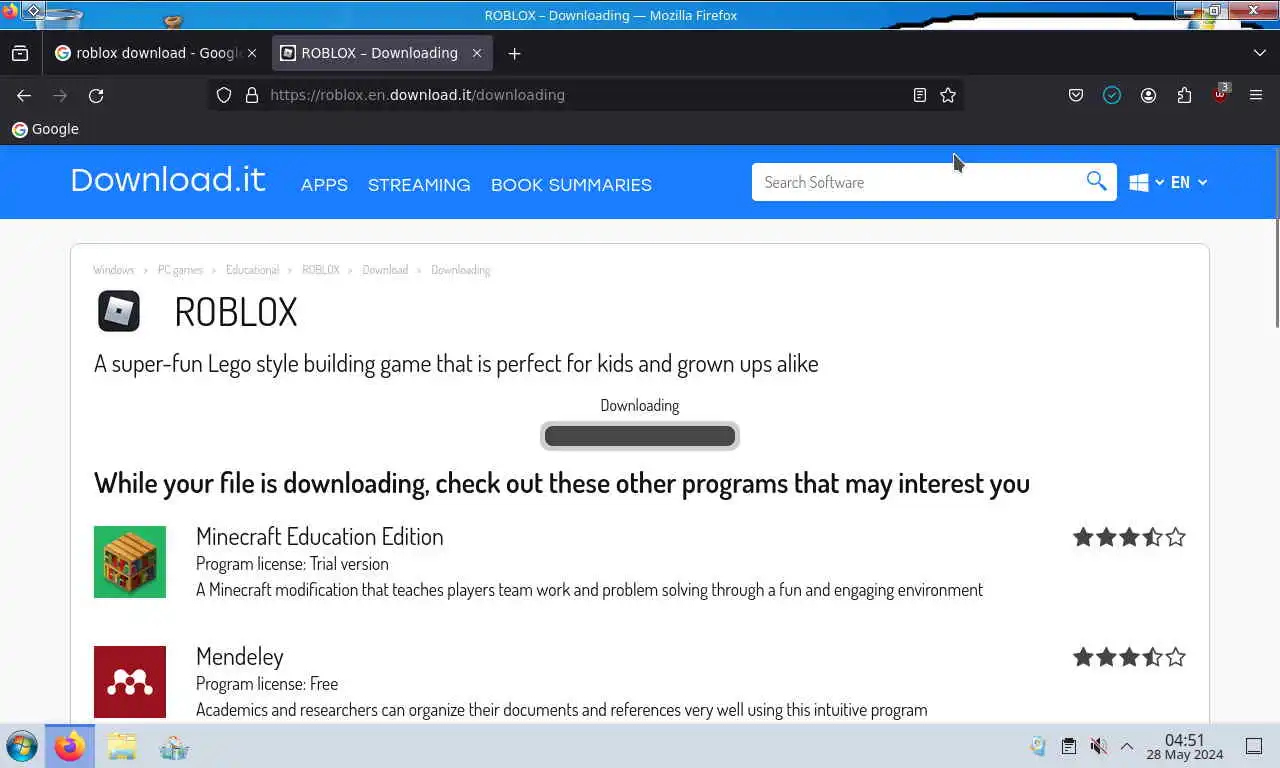Select the ROBLOX – Downloading tab
This screenshot has width=1280, height=768.
(382, 53)
